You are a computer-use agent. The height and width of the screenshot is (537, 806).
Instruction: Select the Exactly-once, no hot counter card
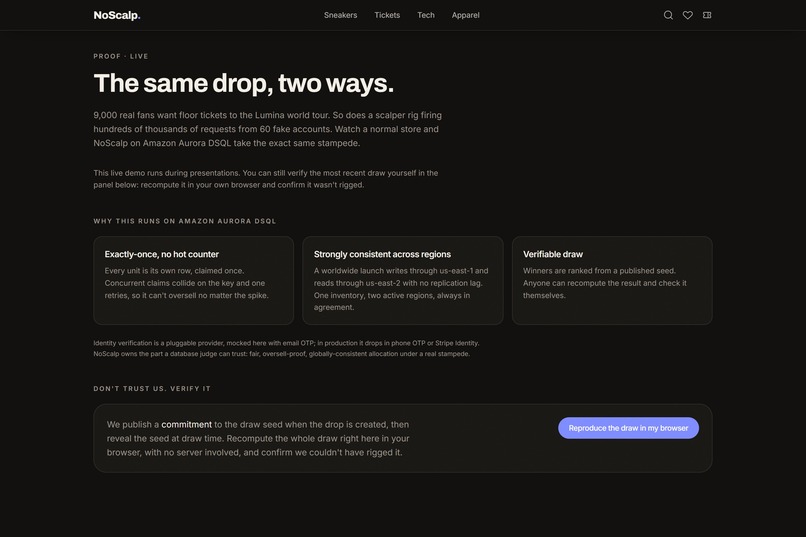(x=194, y=281)
